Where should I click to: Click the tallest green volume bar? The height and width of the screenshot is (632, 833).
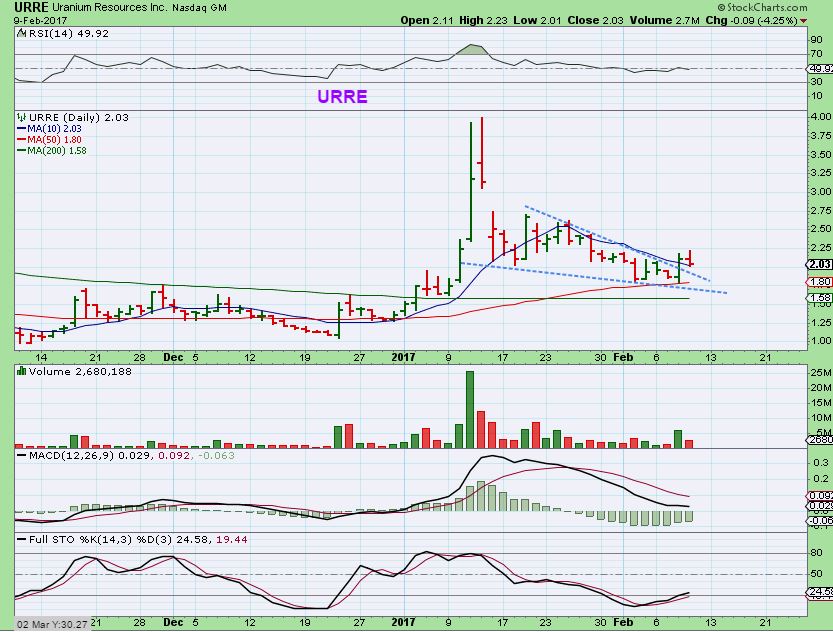pos(470,409)
